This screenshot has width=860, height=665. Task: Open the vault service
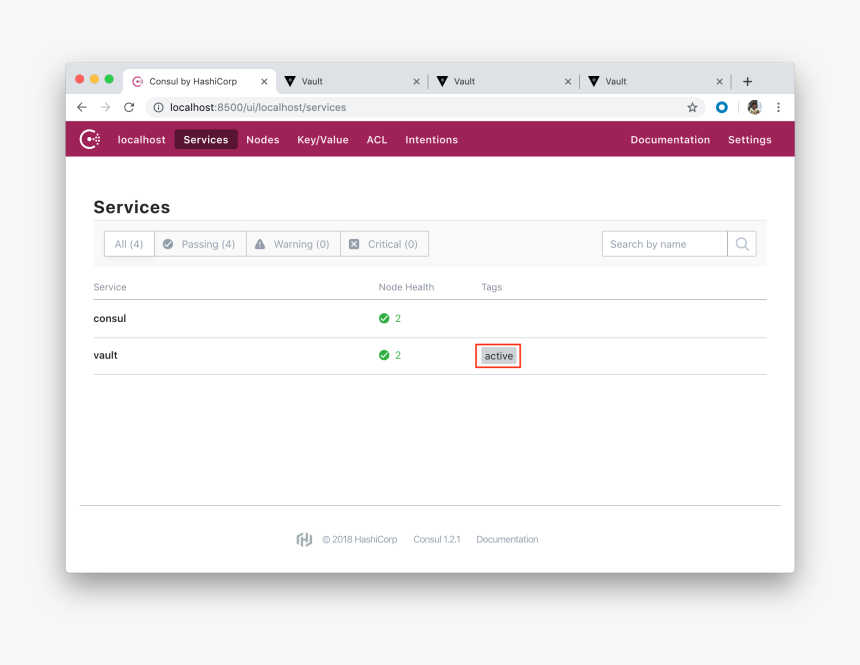pyautogui.click(x=105, y=355)
